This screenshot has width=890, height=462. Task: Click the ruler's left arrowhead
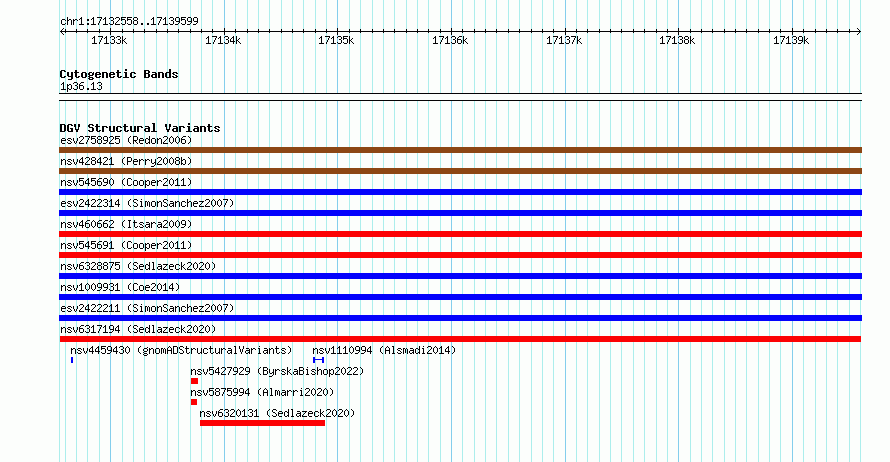click(62, 32)
